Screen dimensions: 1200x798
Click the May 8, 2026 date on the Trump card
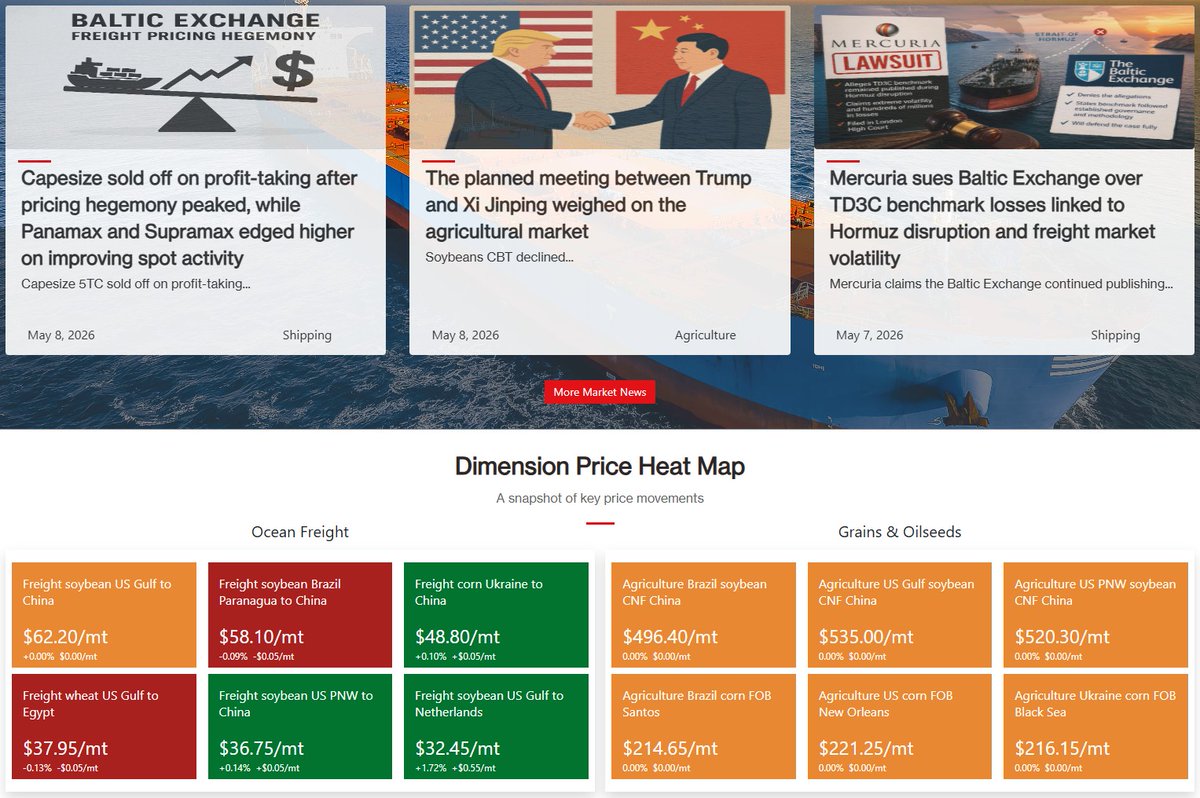[465, 335]
